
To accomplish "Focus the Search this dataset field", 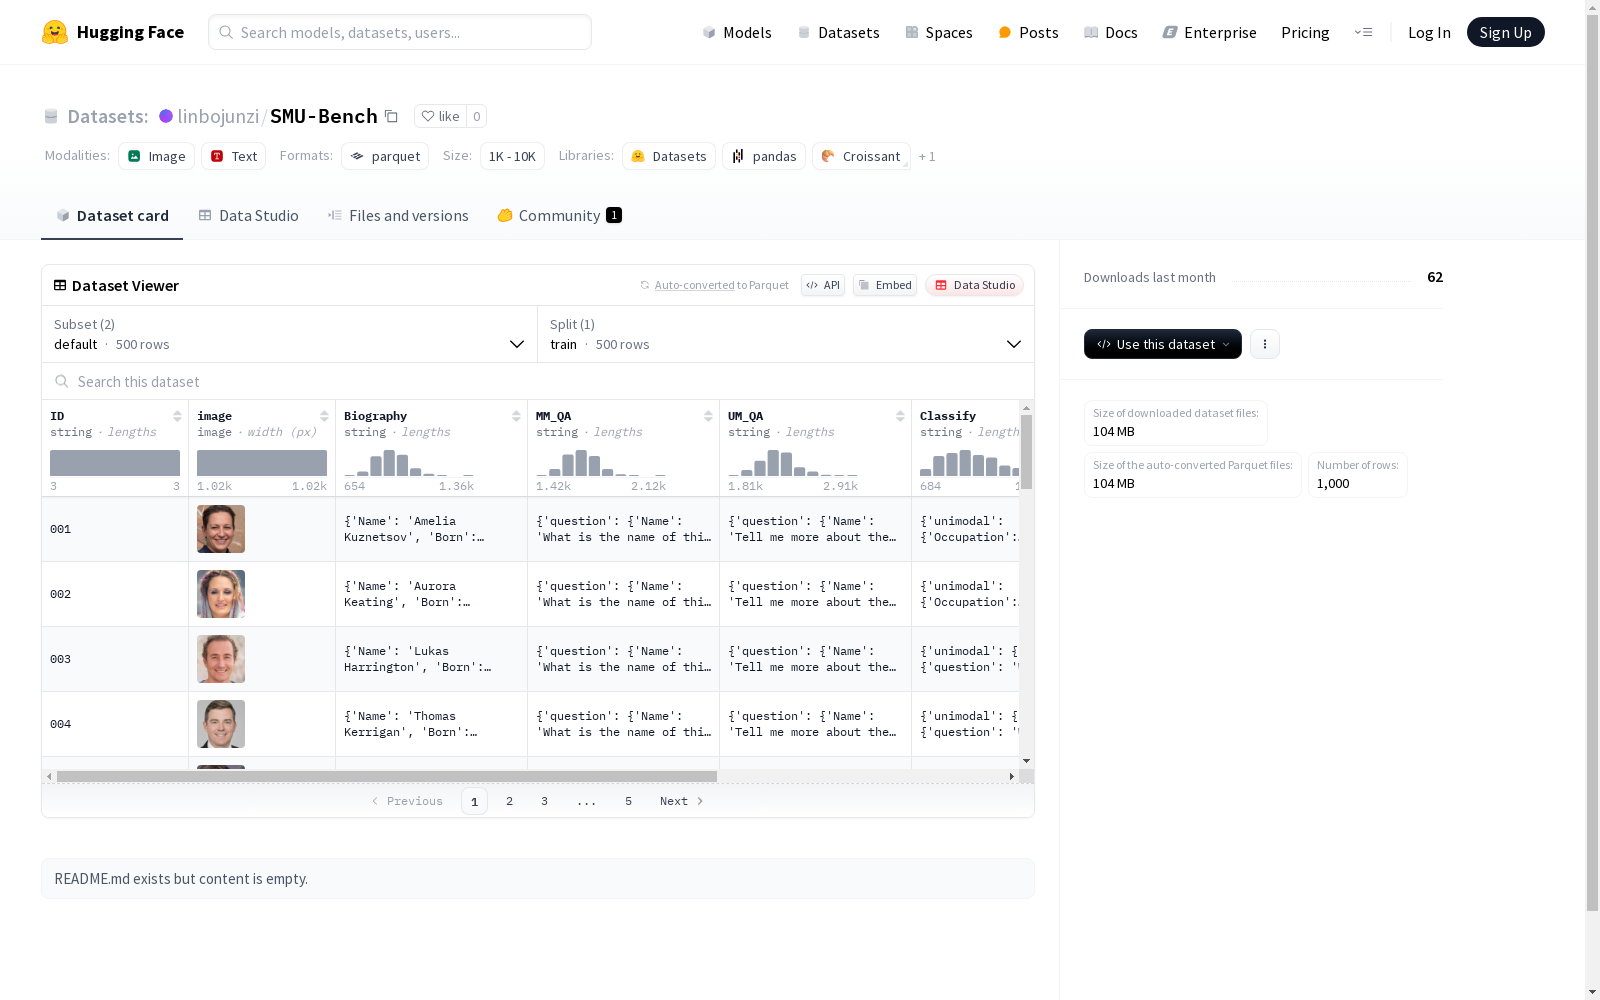I will point(538,382).
